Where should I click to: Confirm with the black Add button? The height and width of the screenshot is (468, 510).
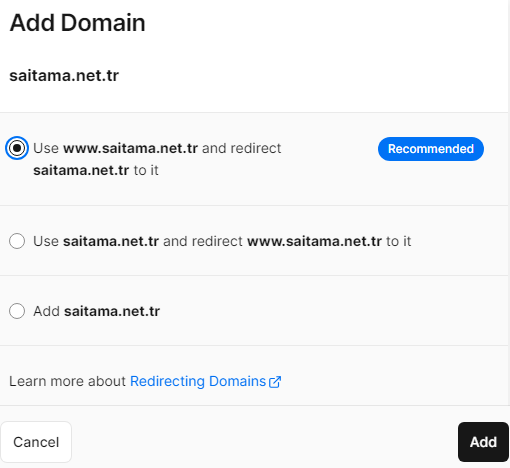point(483,442)
